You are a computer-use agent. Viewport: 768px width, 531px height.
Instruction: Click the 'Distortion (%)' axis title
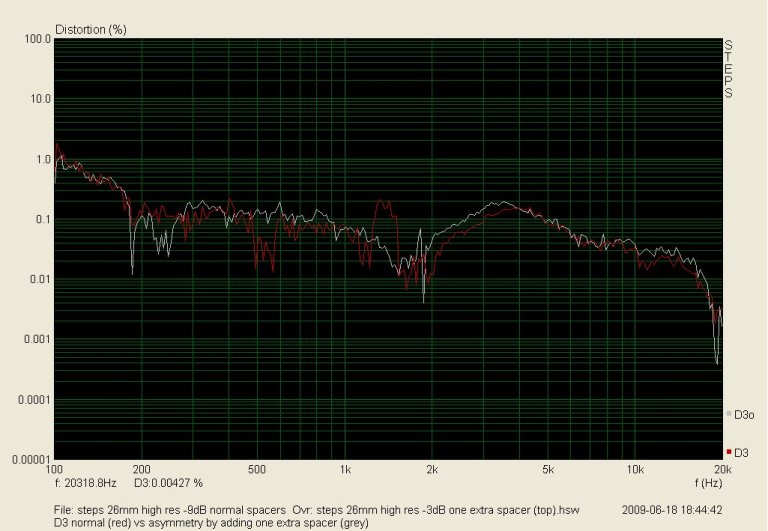pos(91,29)
